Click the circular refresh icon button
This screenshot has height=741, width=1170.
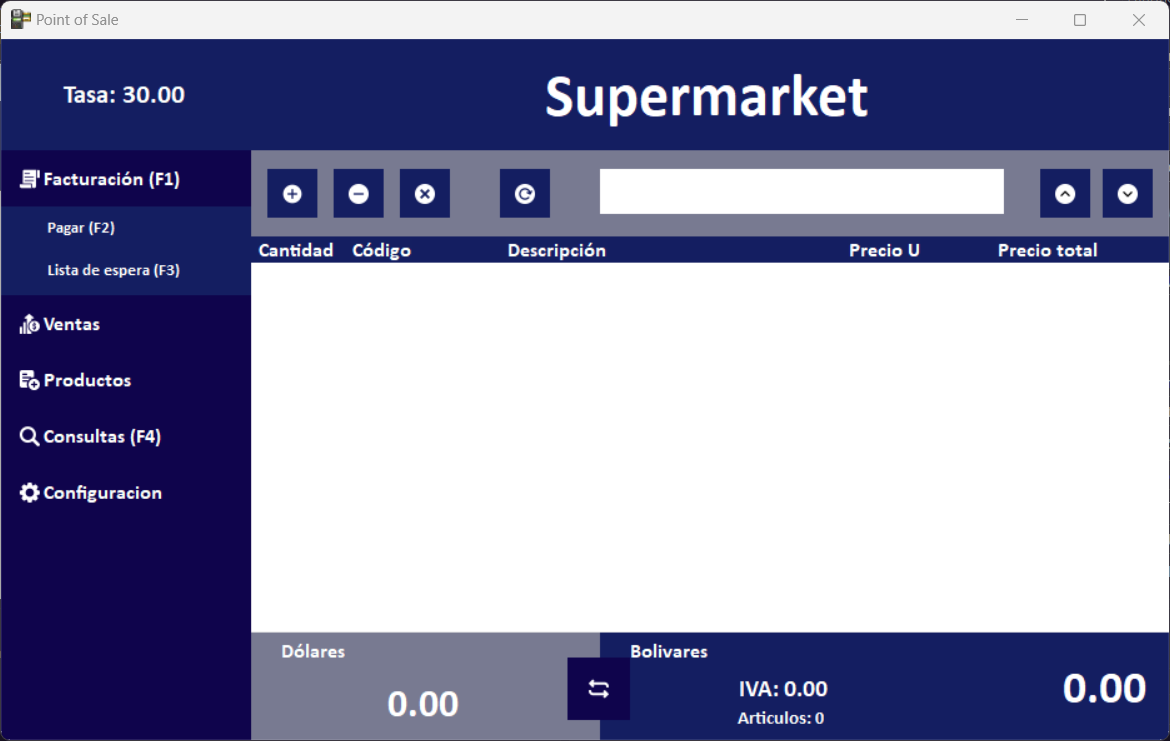[525, 194]
